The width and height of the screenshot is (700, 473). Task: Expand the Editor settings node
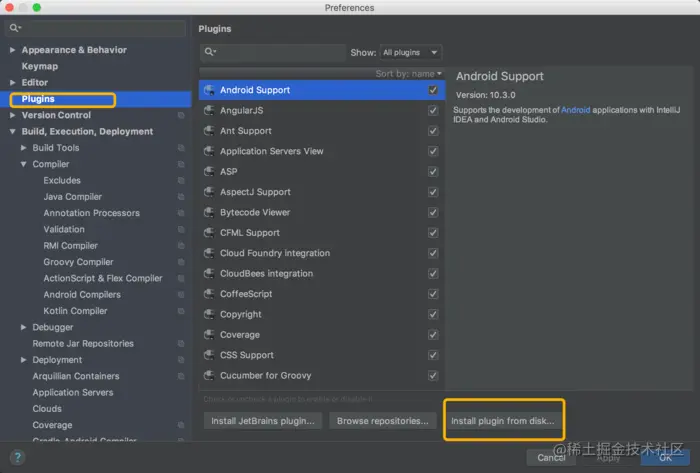[x=12, y=83]
